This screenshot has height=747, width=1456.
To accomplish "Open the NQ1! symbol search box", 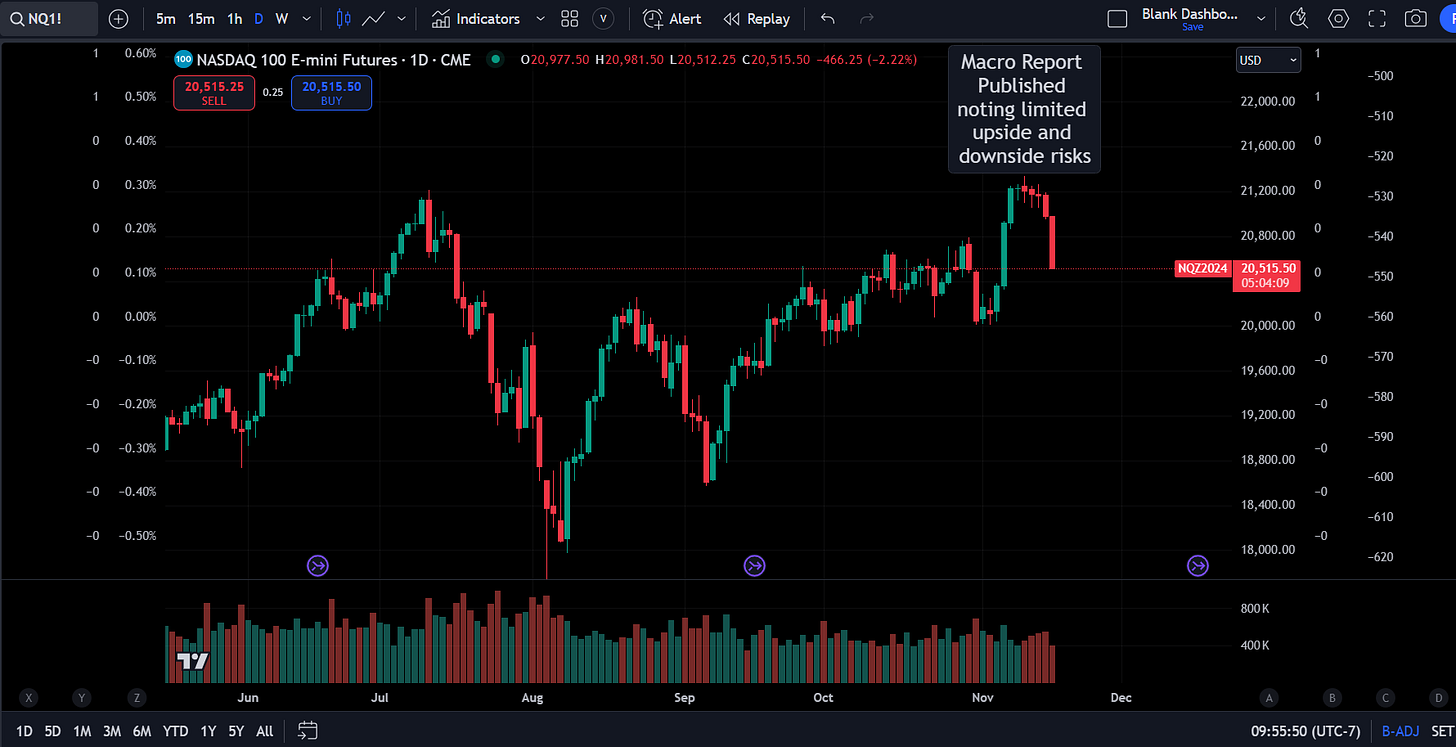I will tap(49, 19).
